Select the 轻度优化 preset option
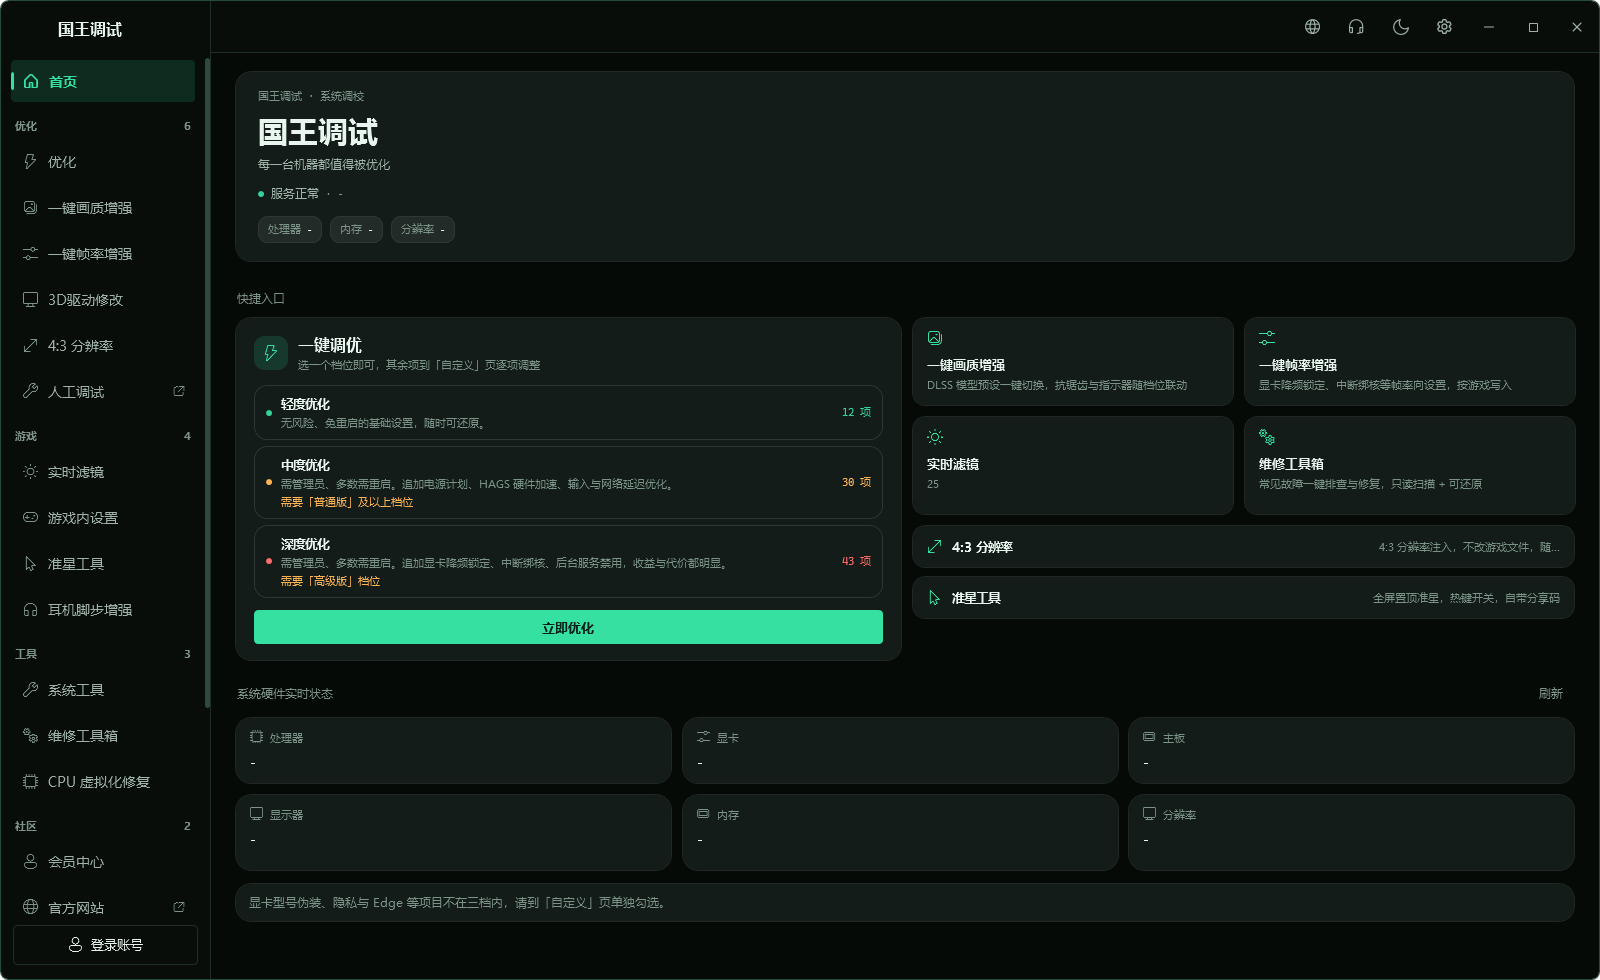The height and width of the screenshot is (980, 1600). tap(568, 412)
